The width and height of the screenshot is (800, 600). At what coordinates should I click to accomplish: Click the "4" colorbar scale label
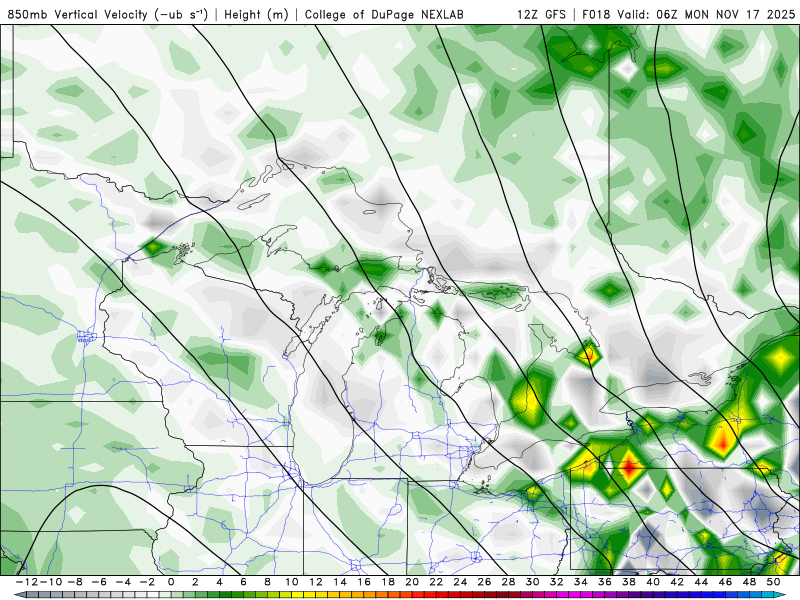[x=219, y=582]
